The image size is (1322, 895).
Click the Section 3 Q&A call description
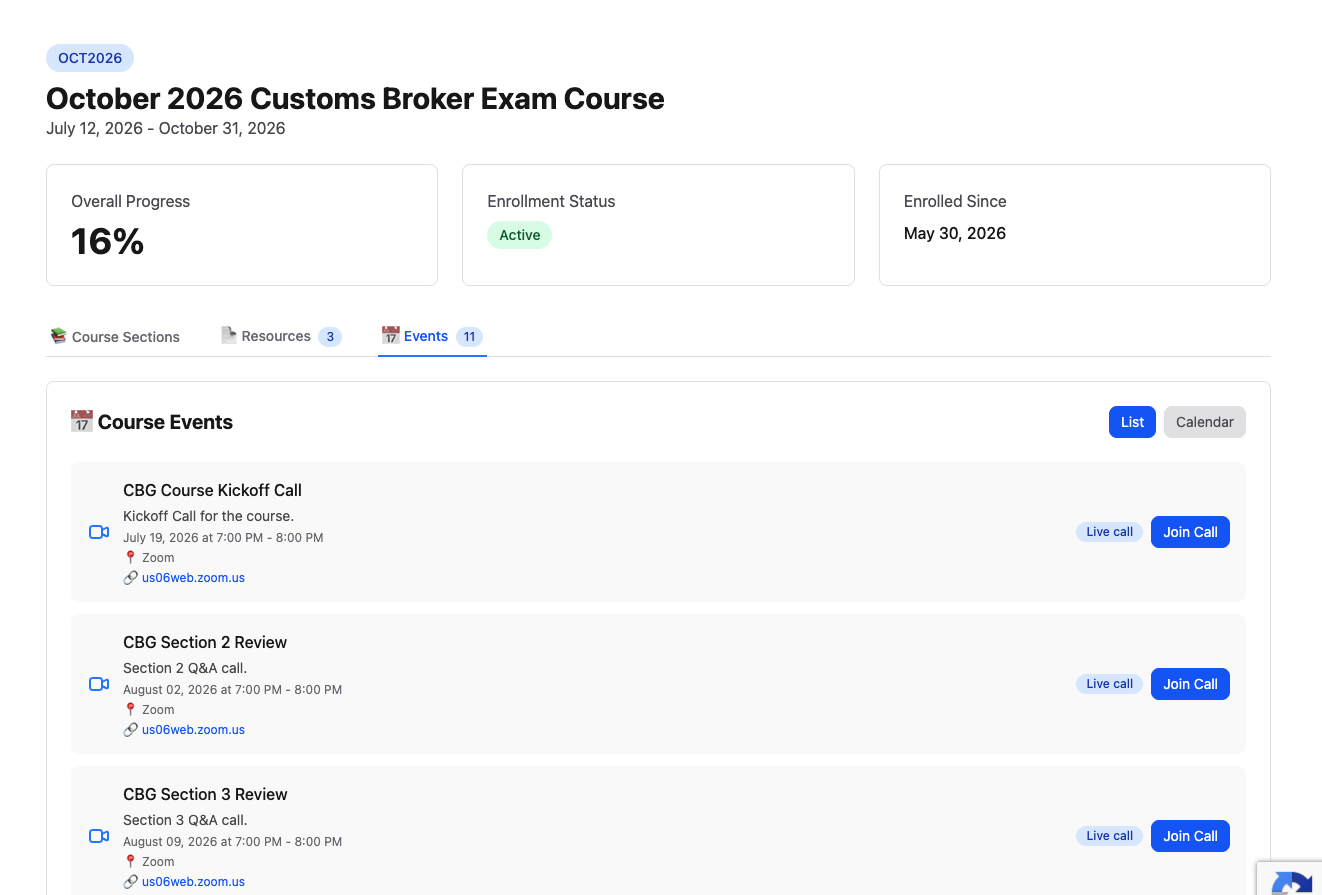[185, 820]
